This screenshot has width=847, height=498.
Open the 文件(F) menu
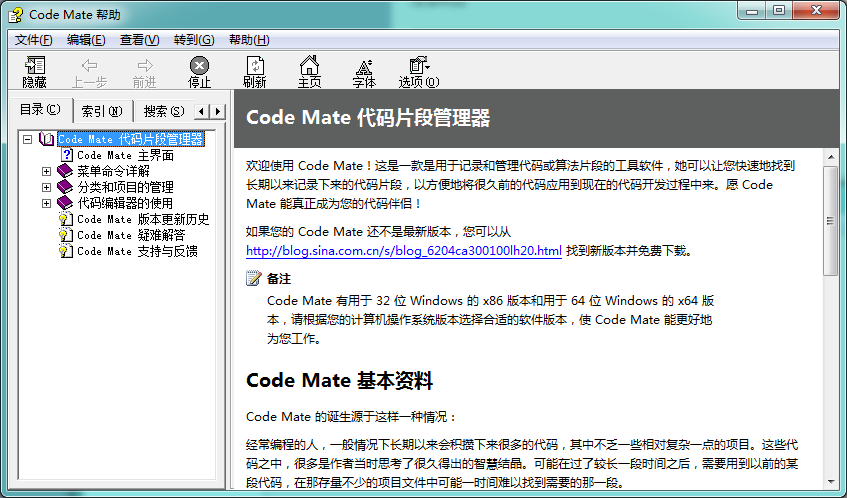point(33,40)
